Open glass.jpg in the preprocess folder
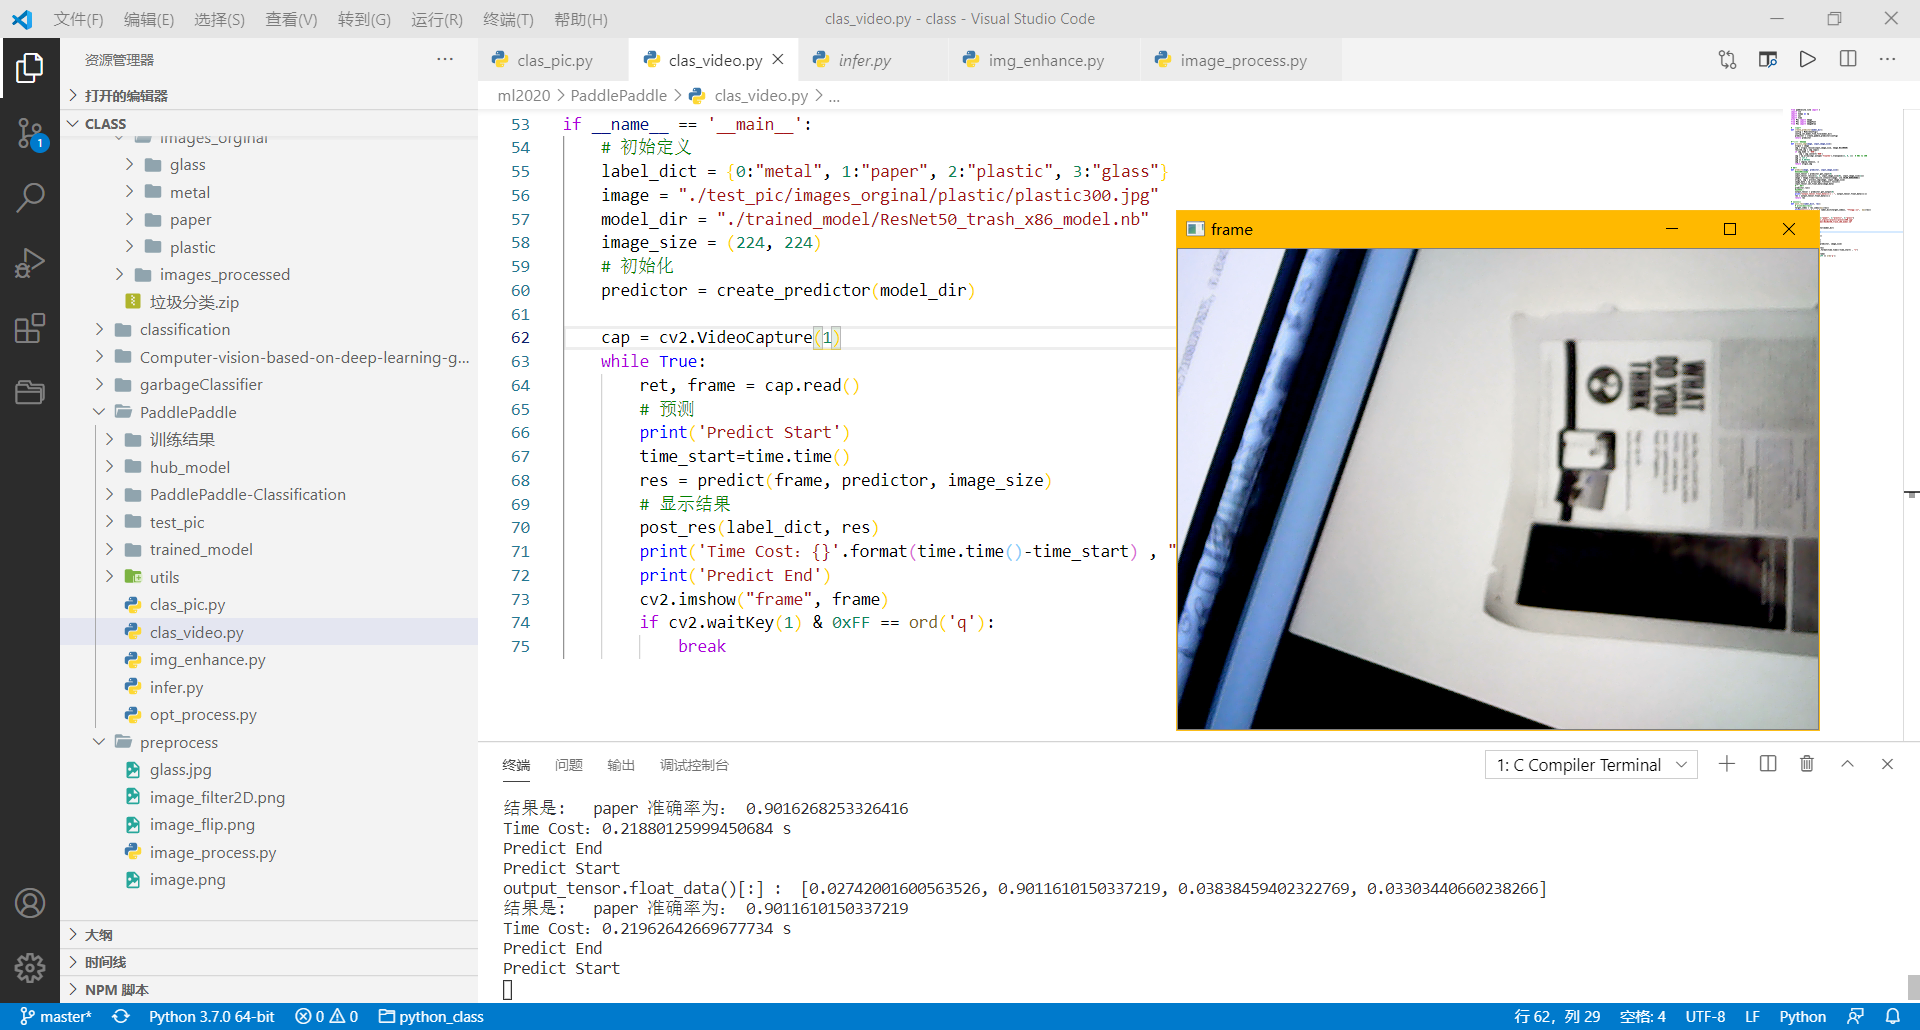 180,770
